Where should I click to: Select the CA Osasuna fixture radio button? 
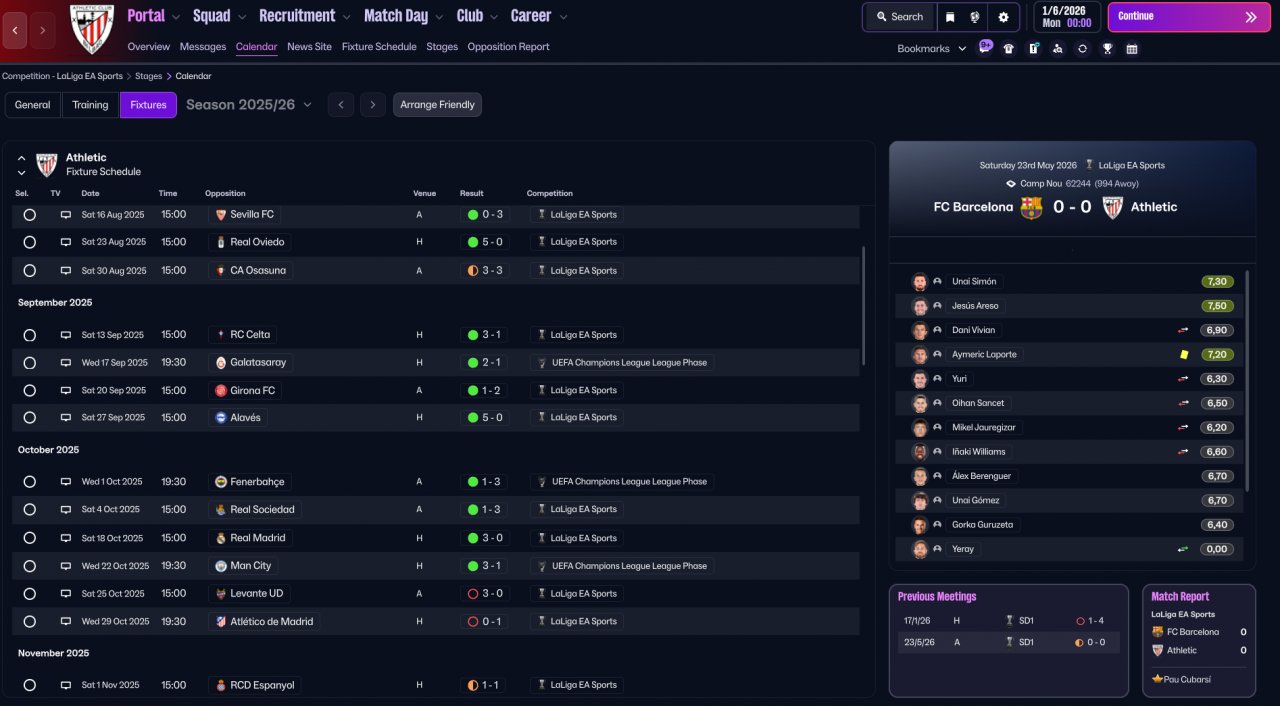tap(29, 271)
